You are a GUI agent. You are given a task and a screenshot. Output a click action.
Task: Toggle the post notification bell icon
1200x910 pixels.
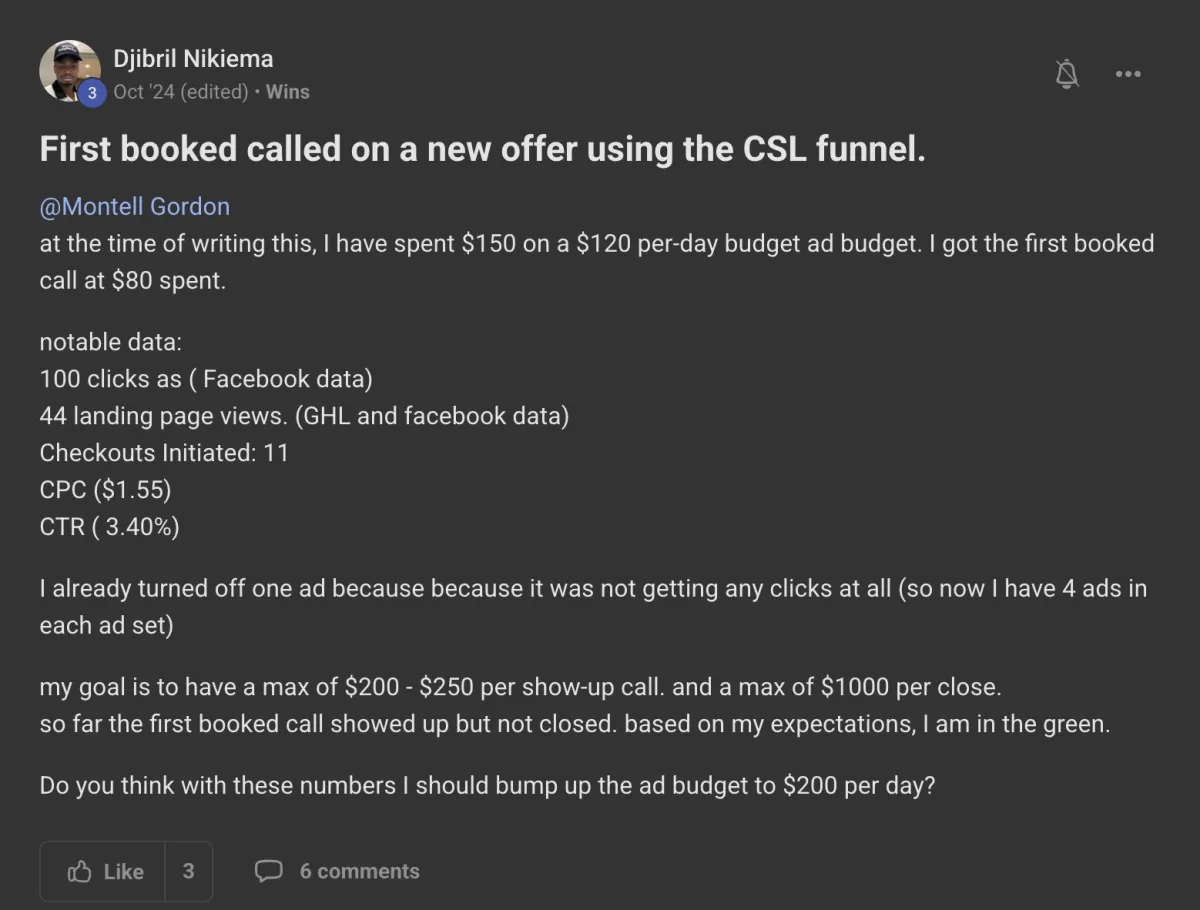click(1067, 73)
